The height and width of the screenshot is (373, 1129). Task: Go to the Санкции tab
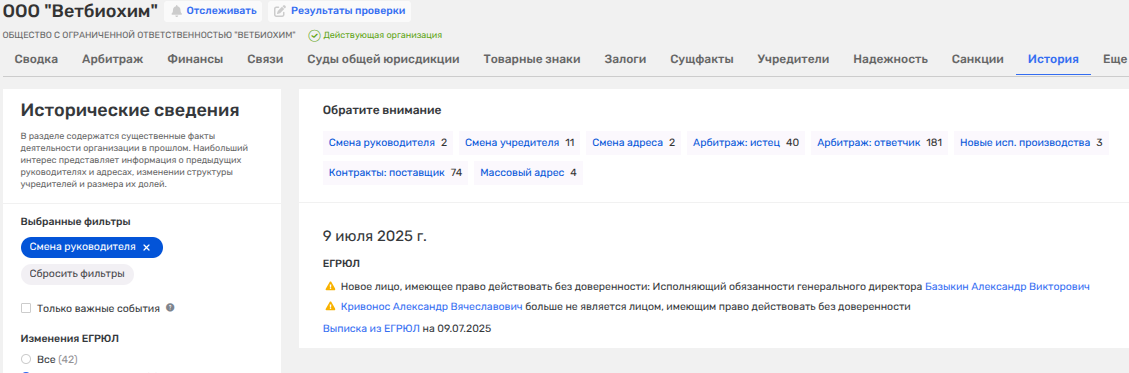point(977,60)
